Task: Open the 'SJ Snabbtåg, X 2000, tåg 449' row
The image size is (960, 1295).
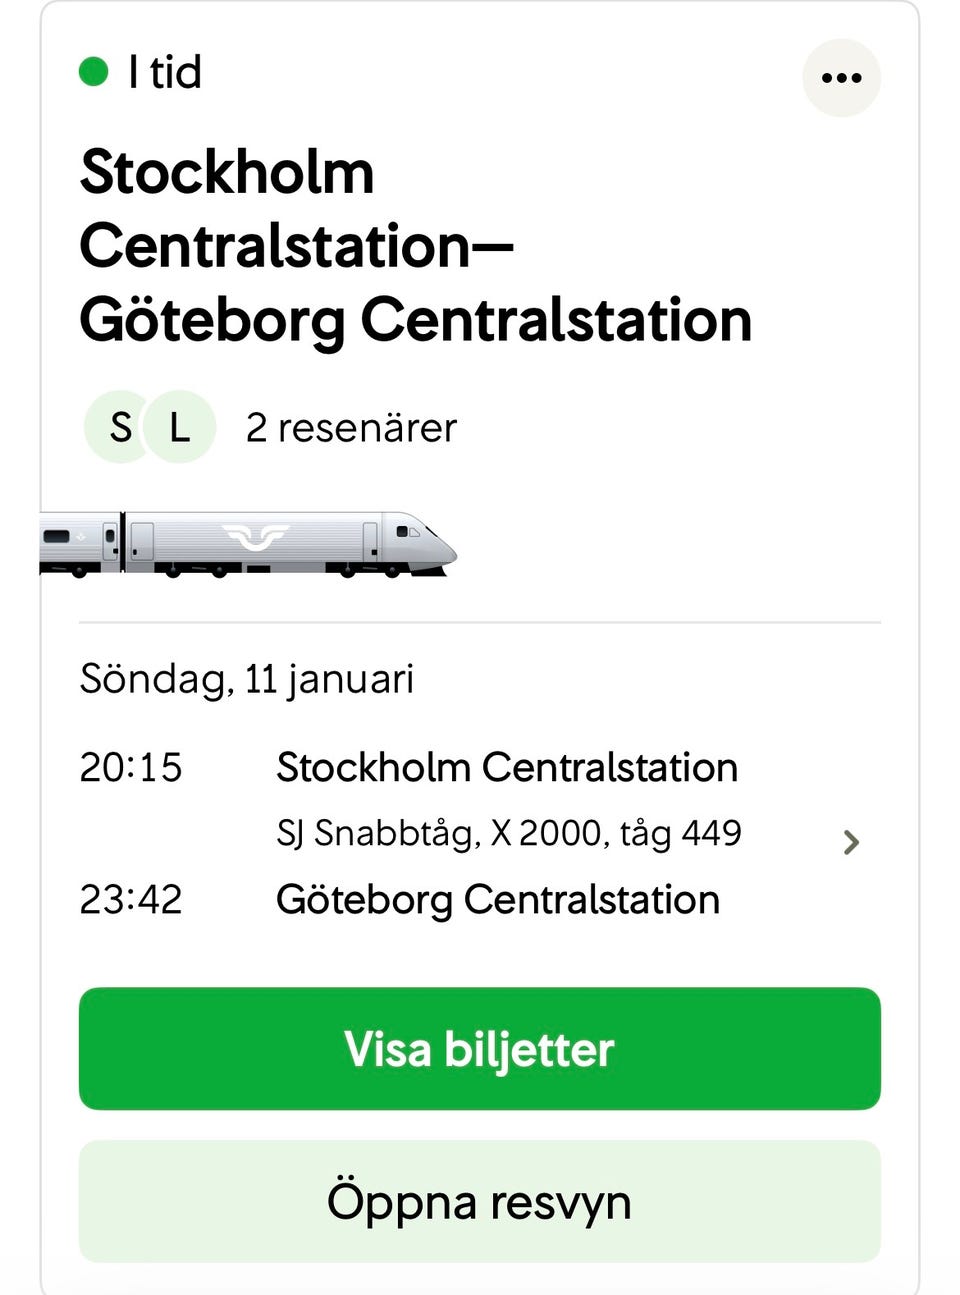Action: tap(508, 833)
